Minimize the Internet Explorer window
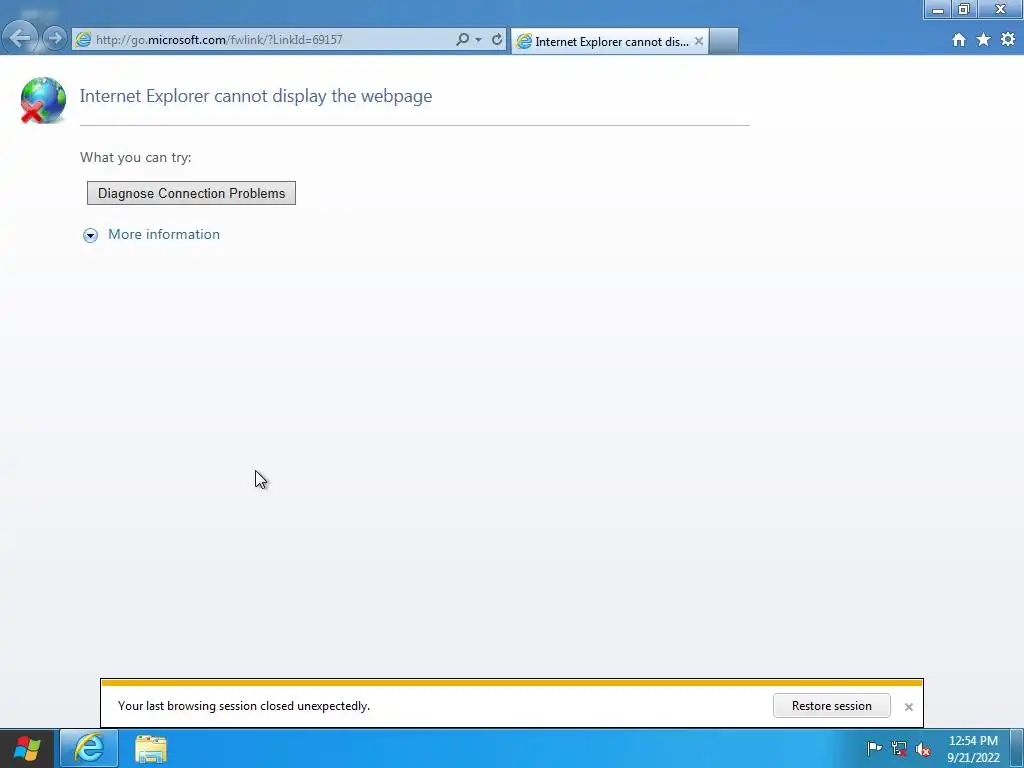This screenshot has width=1024, height=768. (938, 9)
